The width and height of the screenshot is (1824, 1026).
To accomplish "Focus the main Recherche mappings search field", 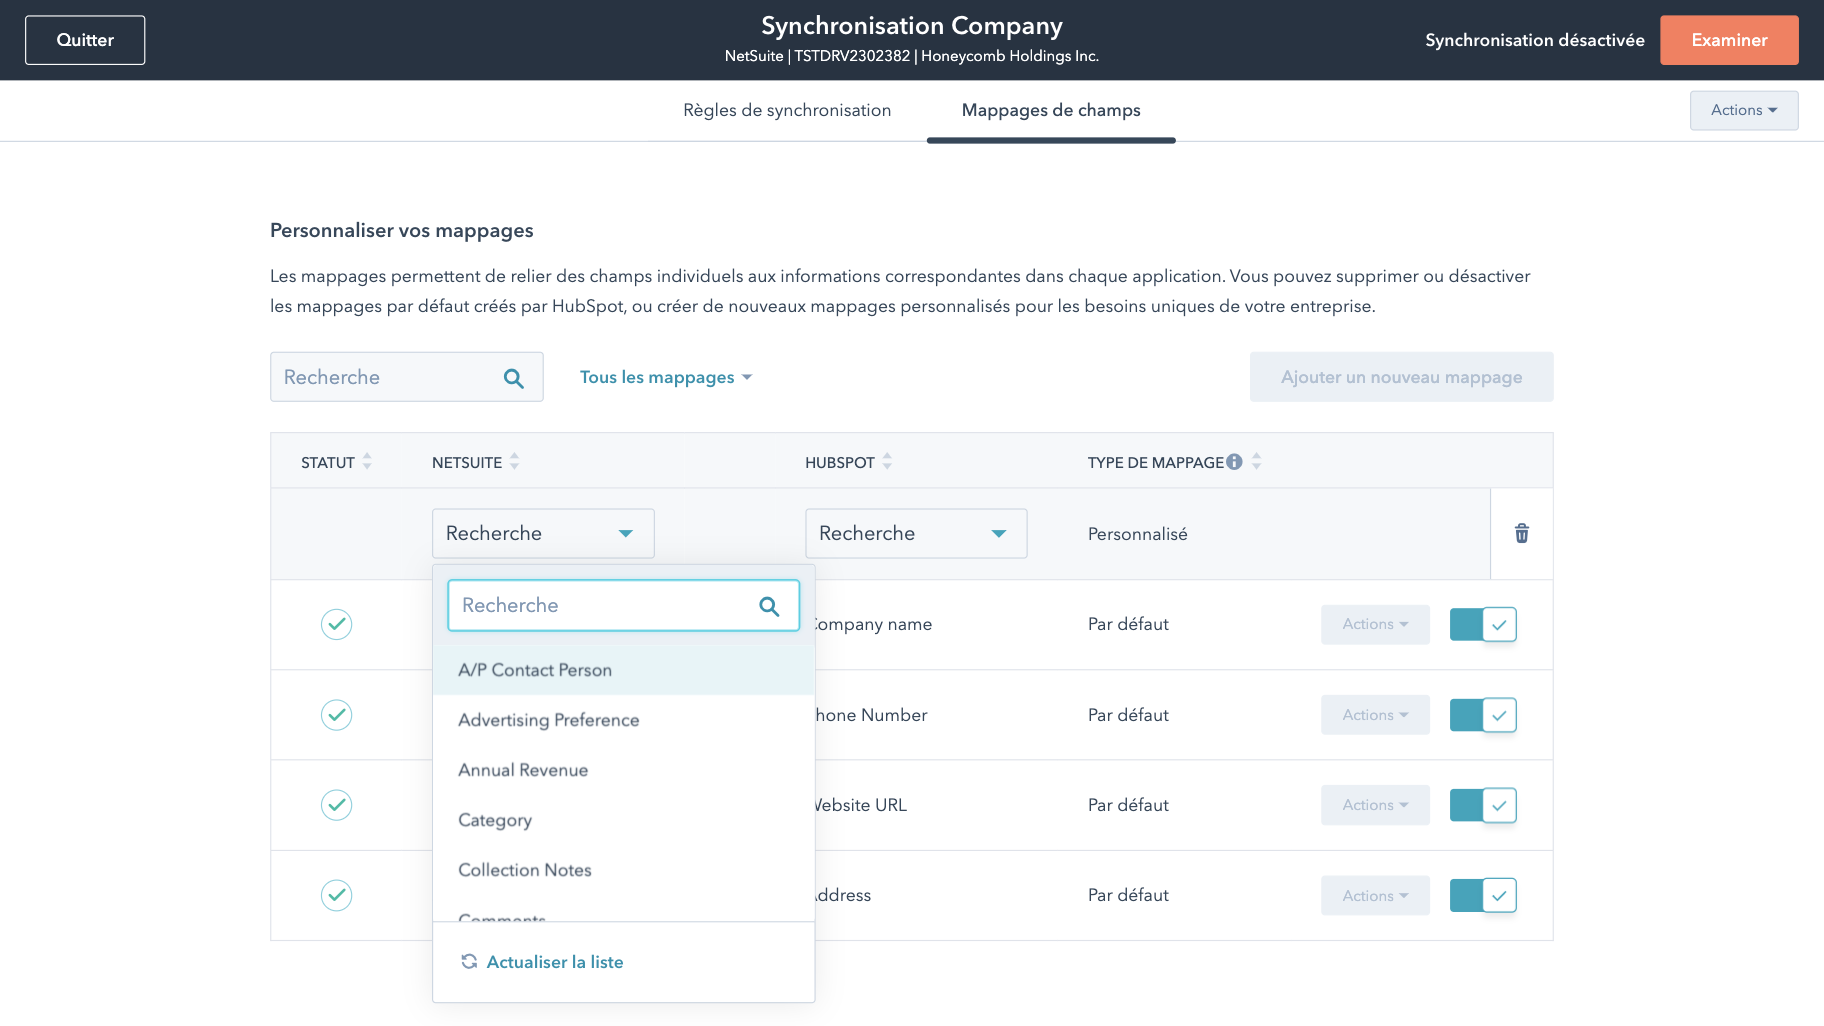I will [x=407, y=377].
